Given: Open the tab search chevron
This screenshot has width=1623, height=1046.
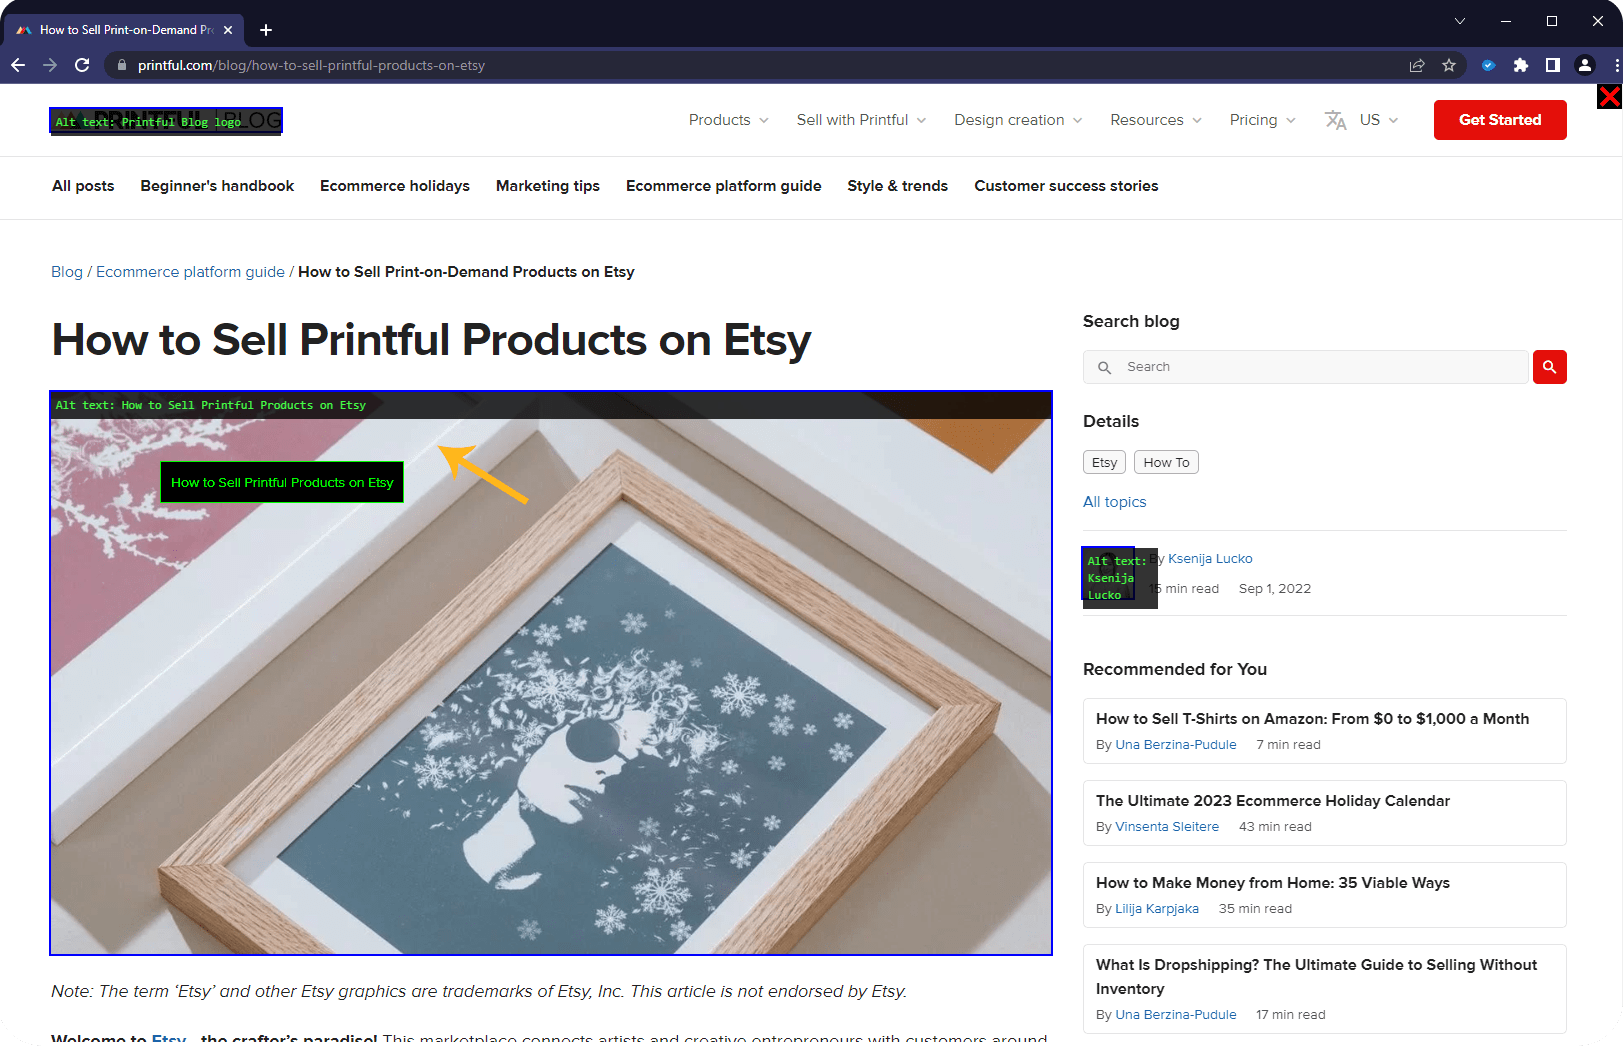Looking at the screenshot, I should [1460, 21].
